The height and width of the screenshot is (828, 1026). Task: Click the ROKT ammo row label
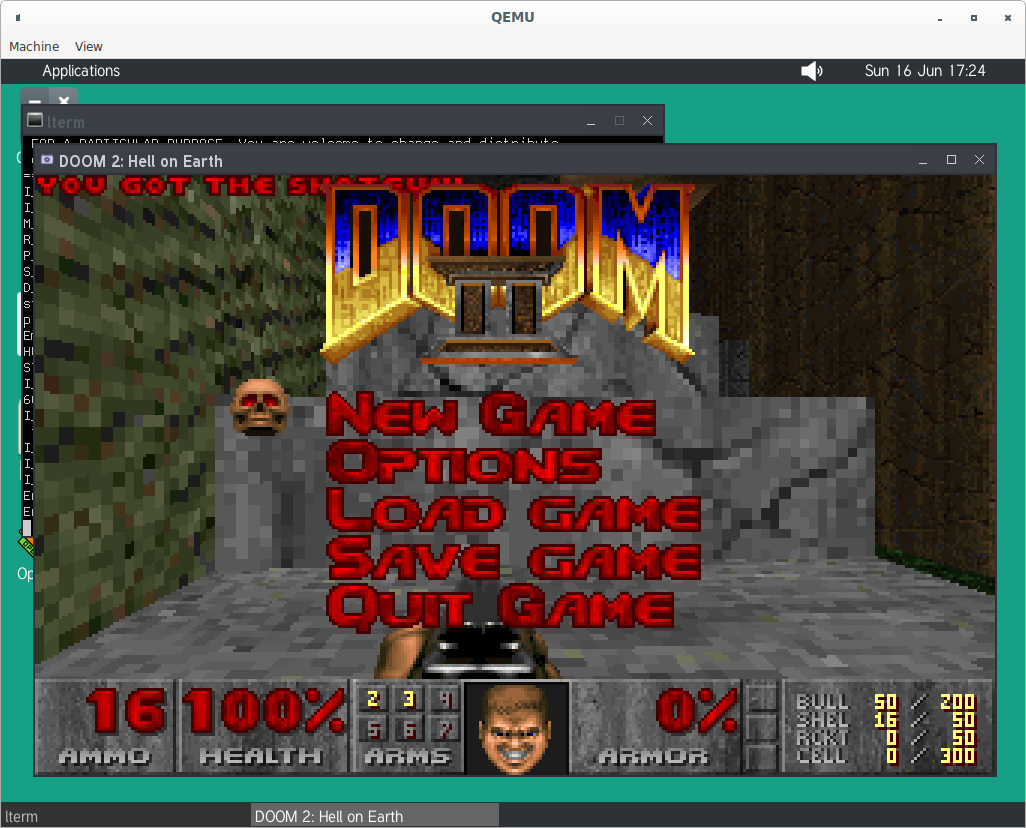point(822,738)
